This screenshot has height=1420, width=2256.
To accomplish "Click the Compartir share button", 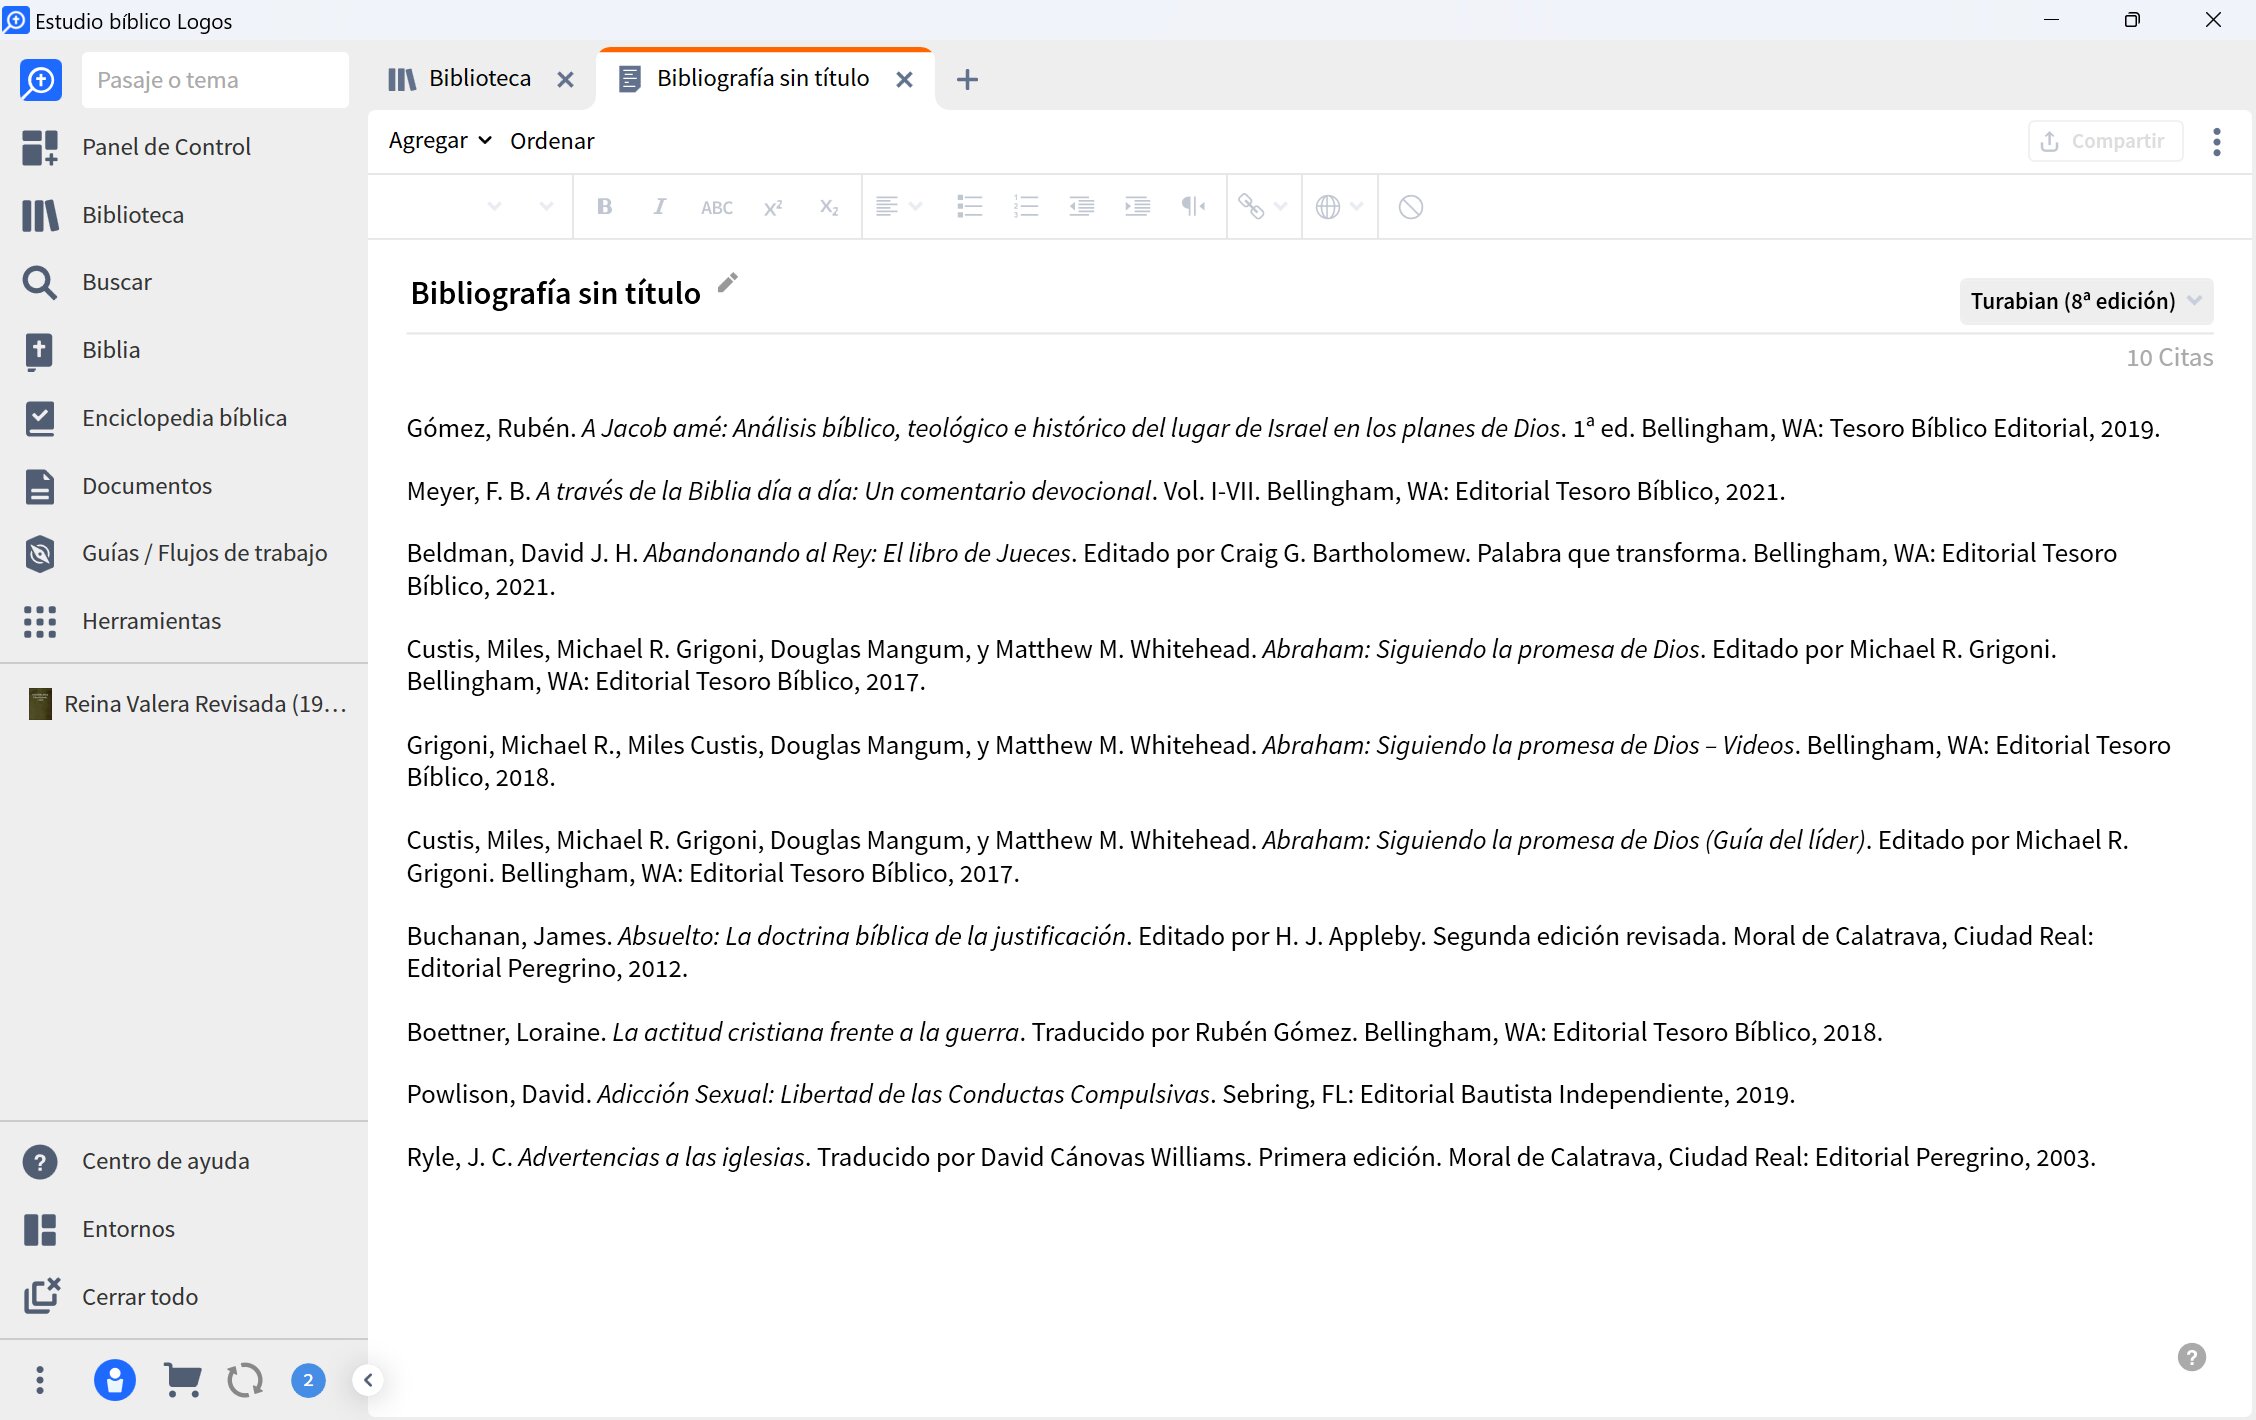I will coord(2104,141).
